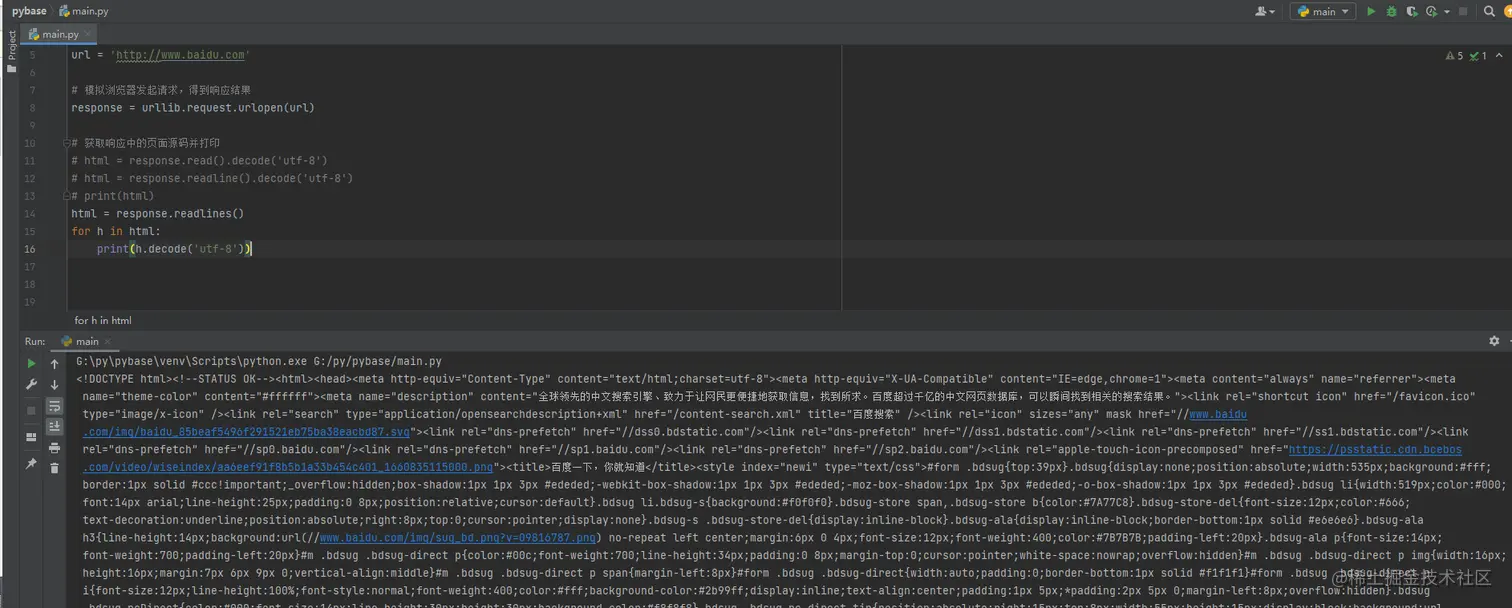Viewport: 1512px width, 608px height.
Task: Run the main configuration from the top toolbar
Action: pyautogui.click(x=1371, y=11)
